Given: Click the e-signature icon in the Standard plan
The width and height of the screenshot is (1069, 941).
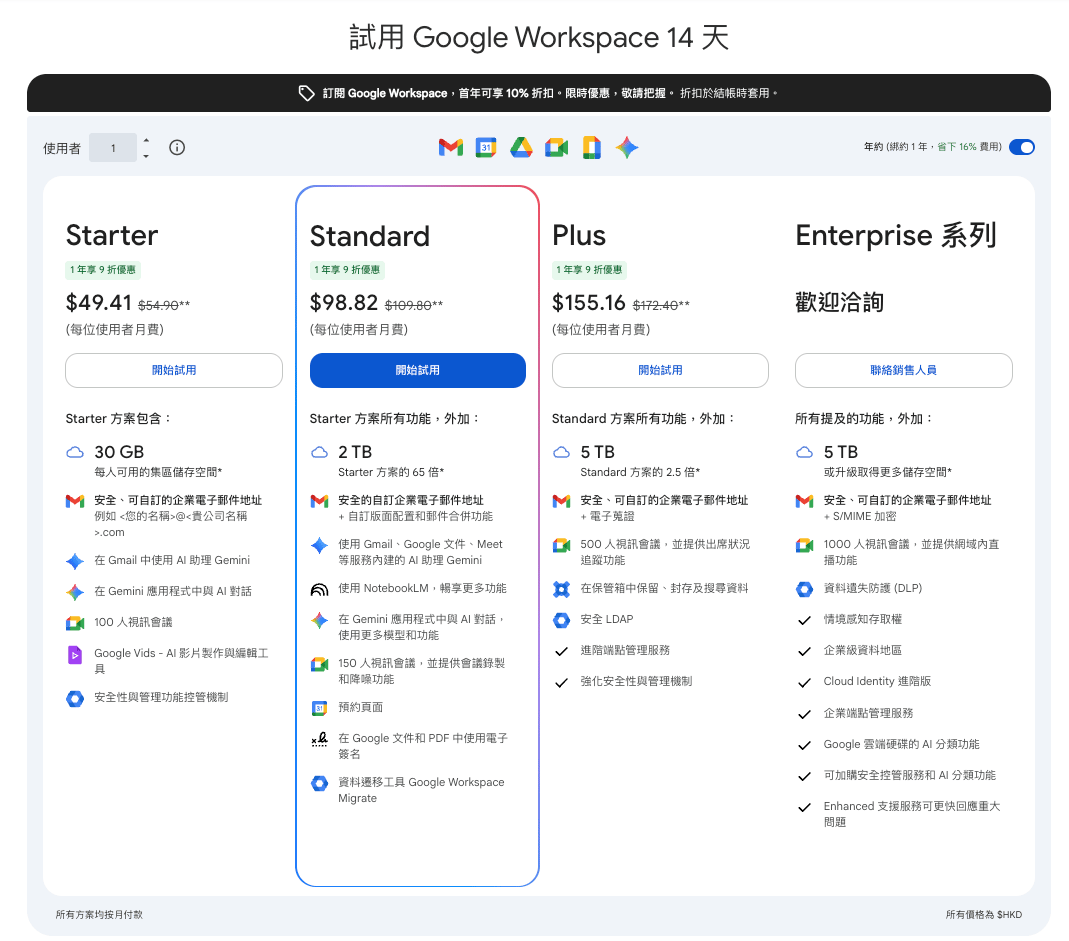Looking at the screenshot, I should [x=319, y=739].
